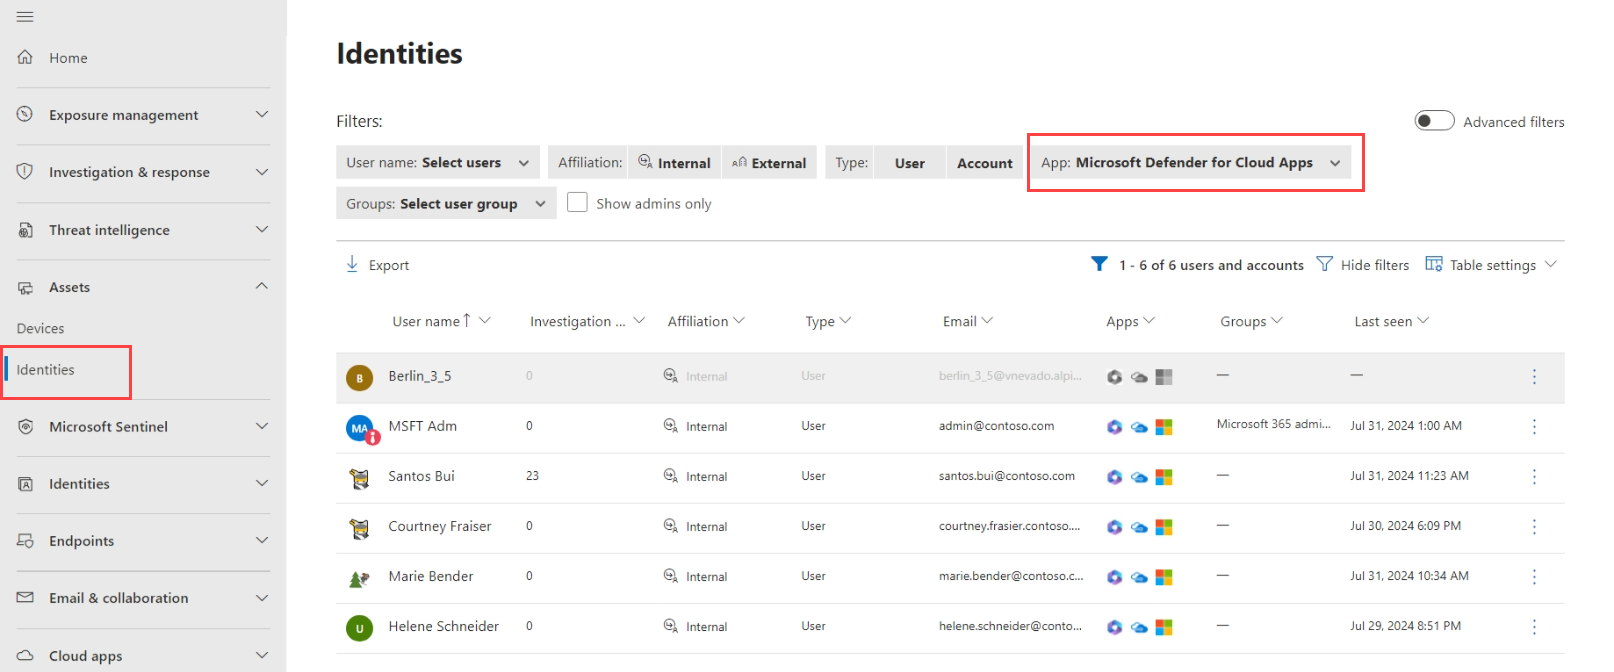Select the Account type filter button

984,163
